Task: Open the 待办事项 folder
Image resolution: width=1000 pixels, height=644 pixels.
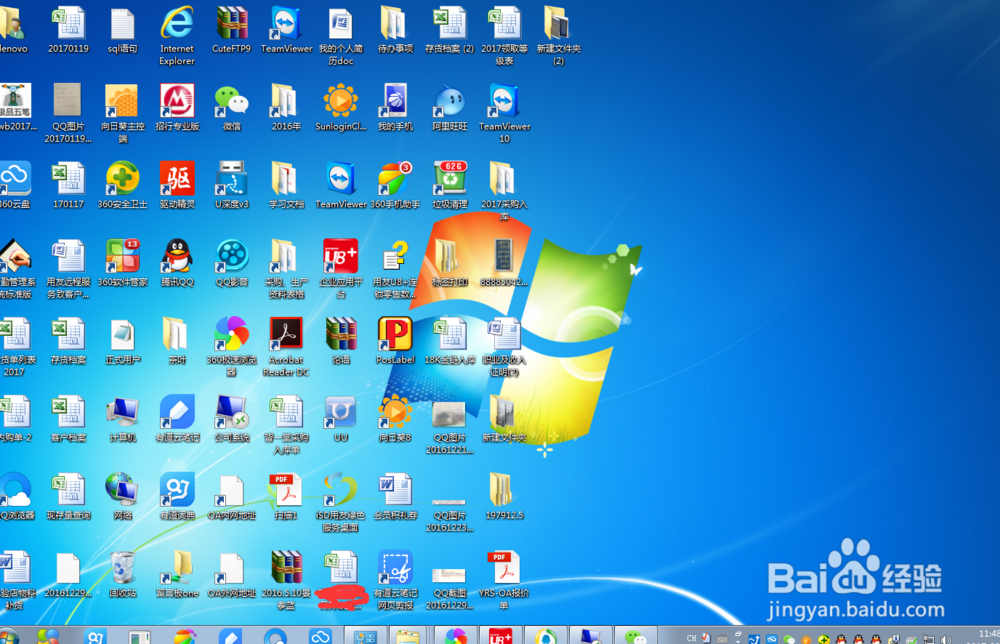Action: [x=395, y=30]
